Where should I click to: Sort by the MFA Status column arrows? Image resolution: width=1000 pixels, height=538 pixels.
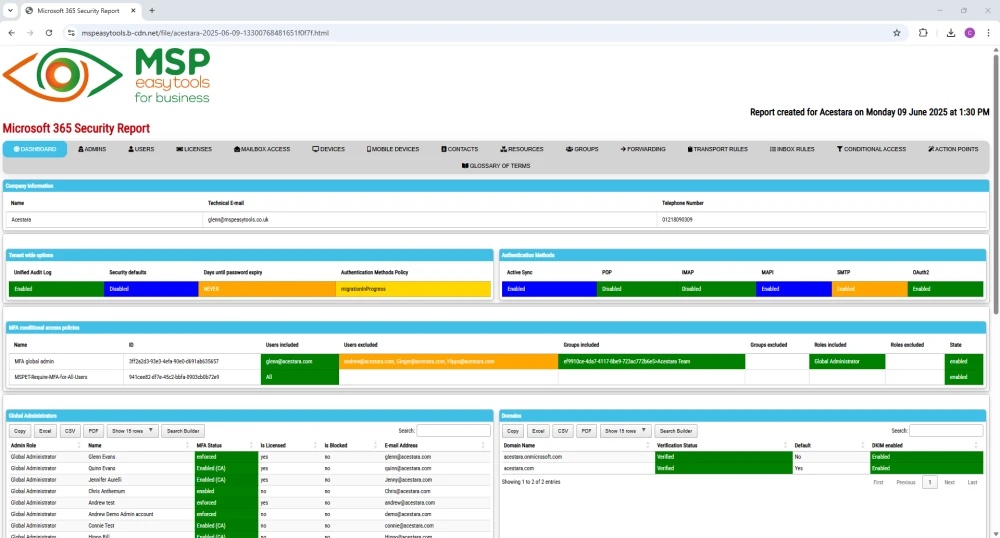(x=251, y=445)
